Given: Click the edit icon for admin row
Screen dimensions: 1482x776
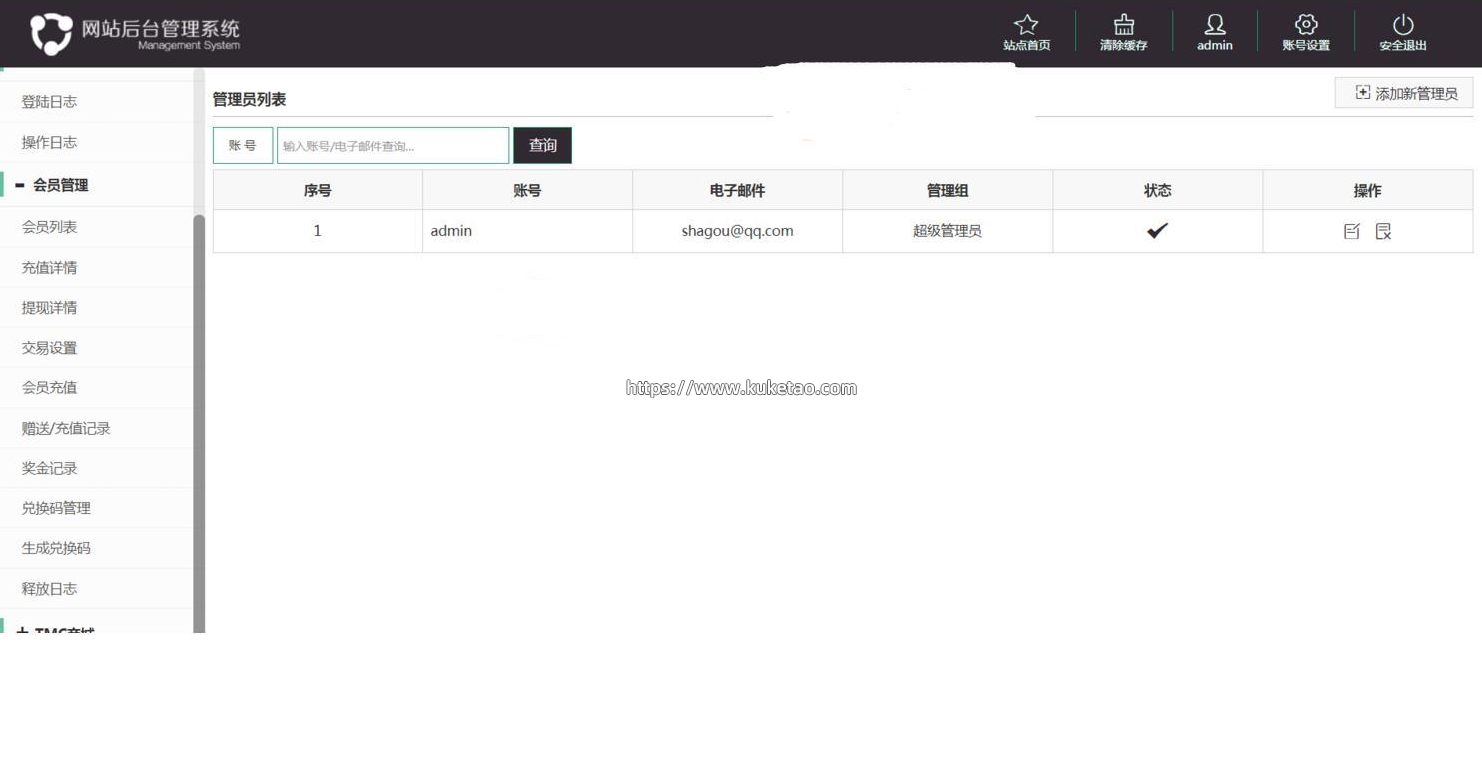Looking at the screenshot, I should (1352, 231).
